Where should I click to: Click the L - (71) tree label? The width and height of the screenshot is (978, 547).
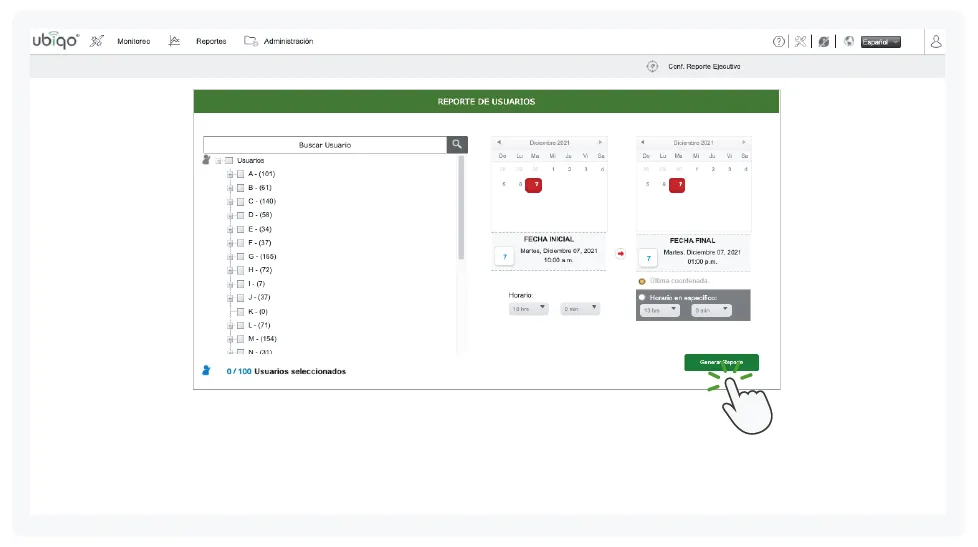[x=259, y=325]
